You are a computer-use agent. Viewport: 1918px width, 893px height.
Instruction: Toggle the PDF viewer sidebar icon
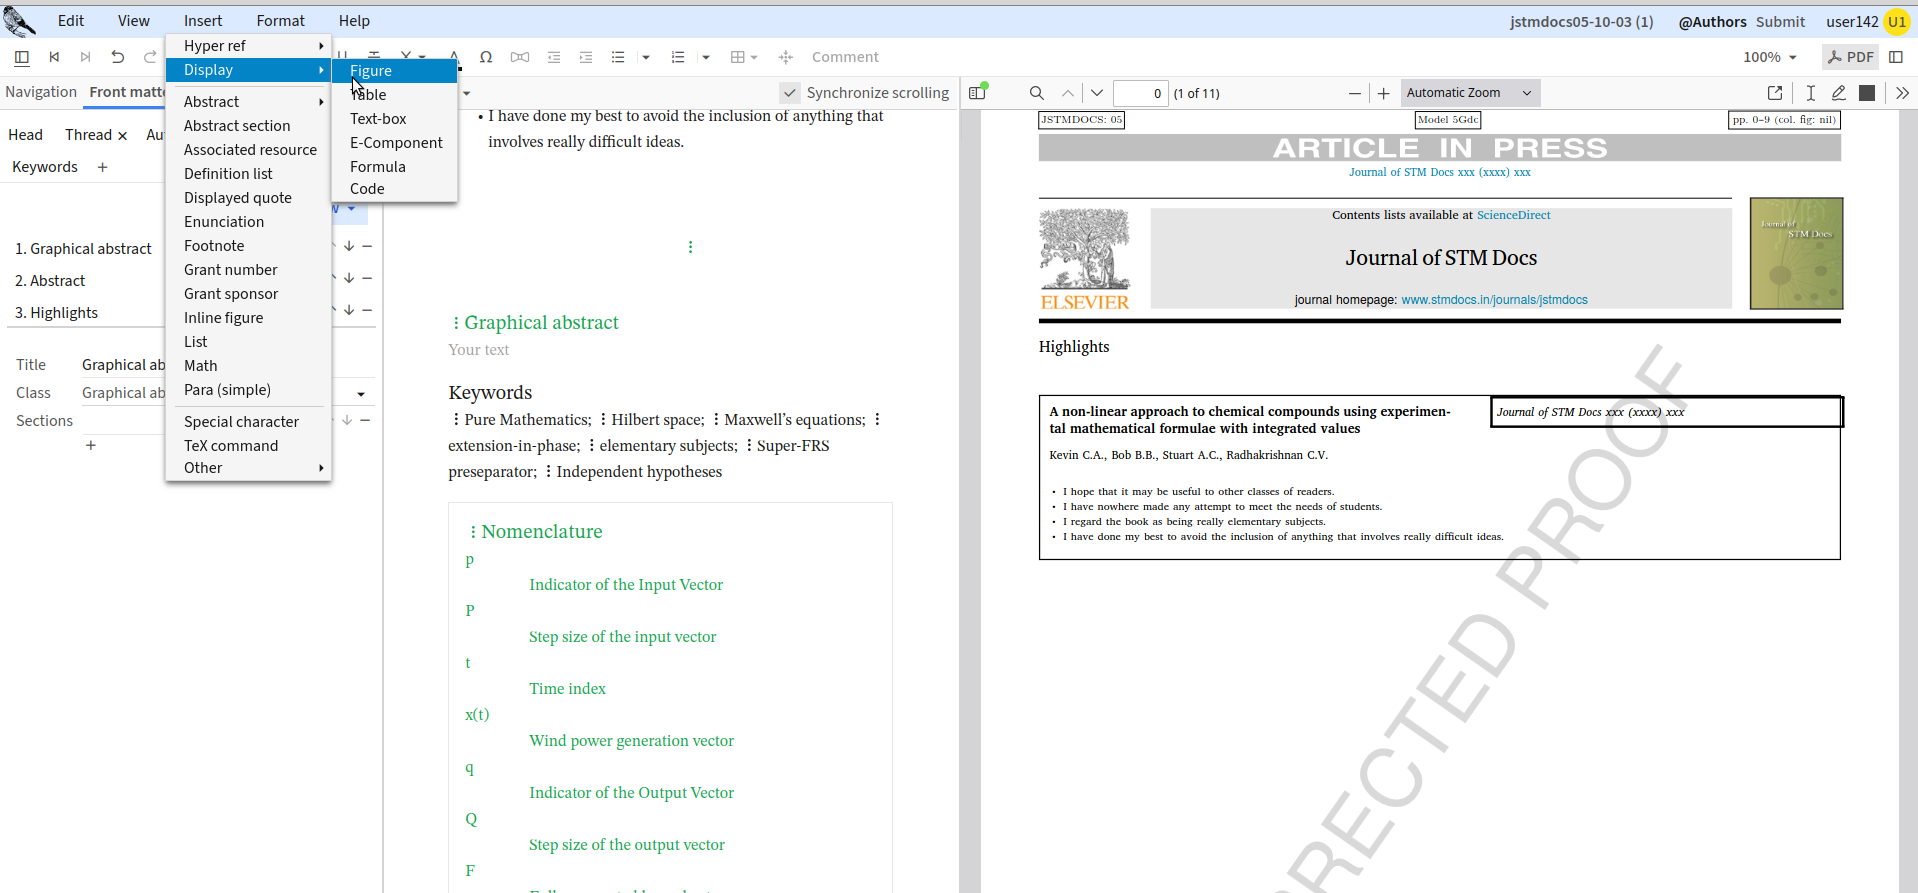point(978,93)
